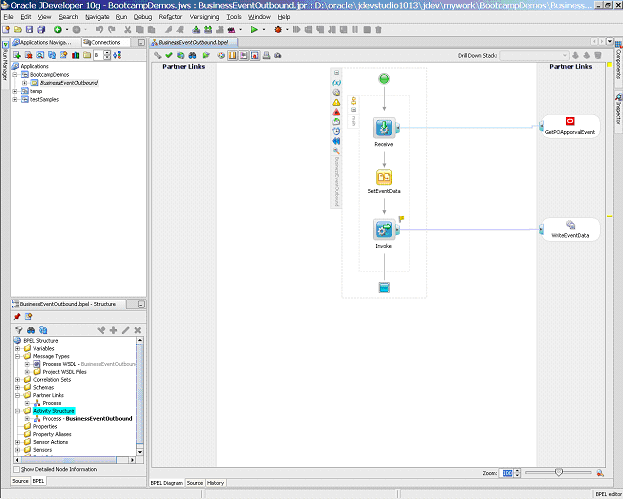623x499 pixels.
Task: Expand the Variables folder in BPEL Structure
Action: [17, 348]
